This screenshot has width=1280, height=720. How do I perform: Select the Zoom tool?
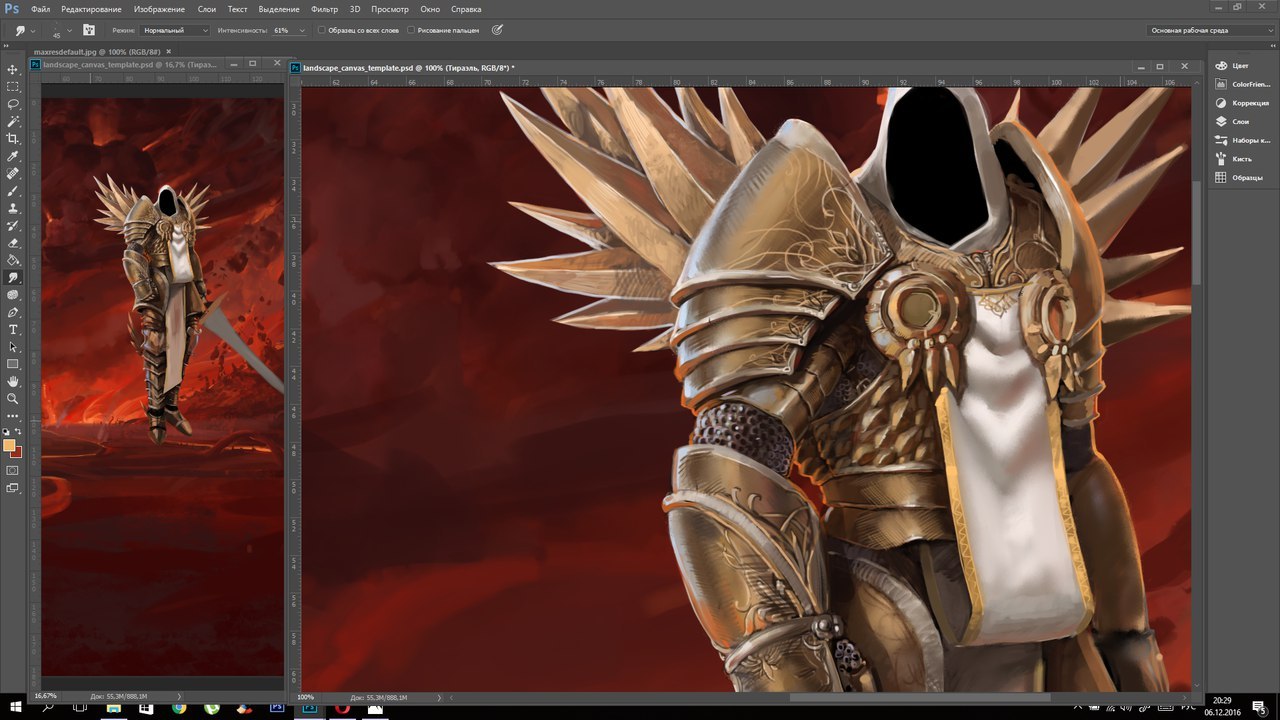(x=13, y=398)
